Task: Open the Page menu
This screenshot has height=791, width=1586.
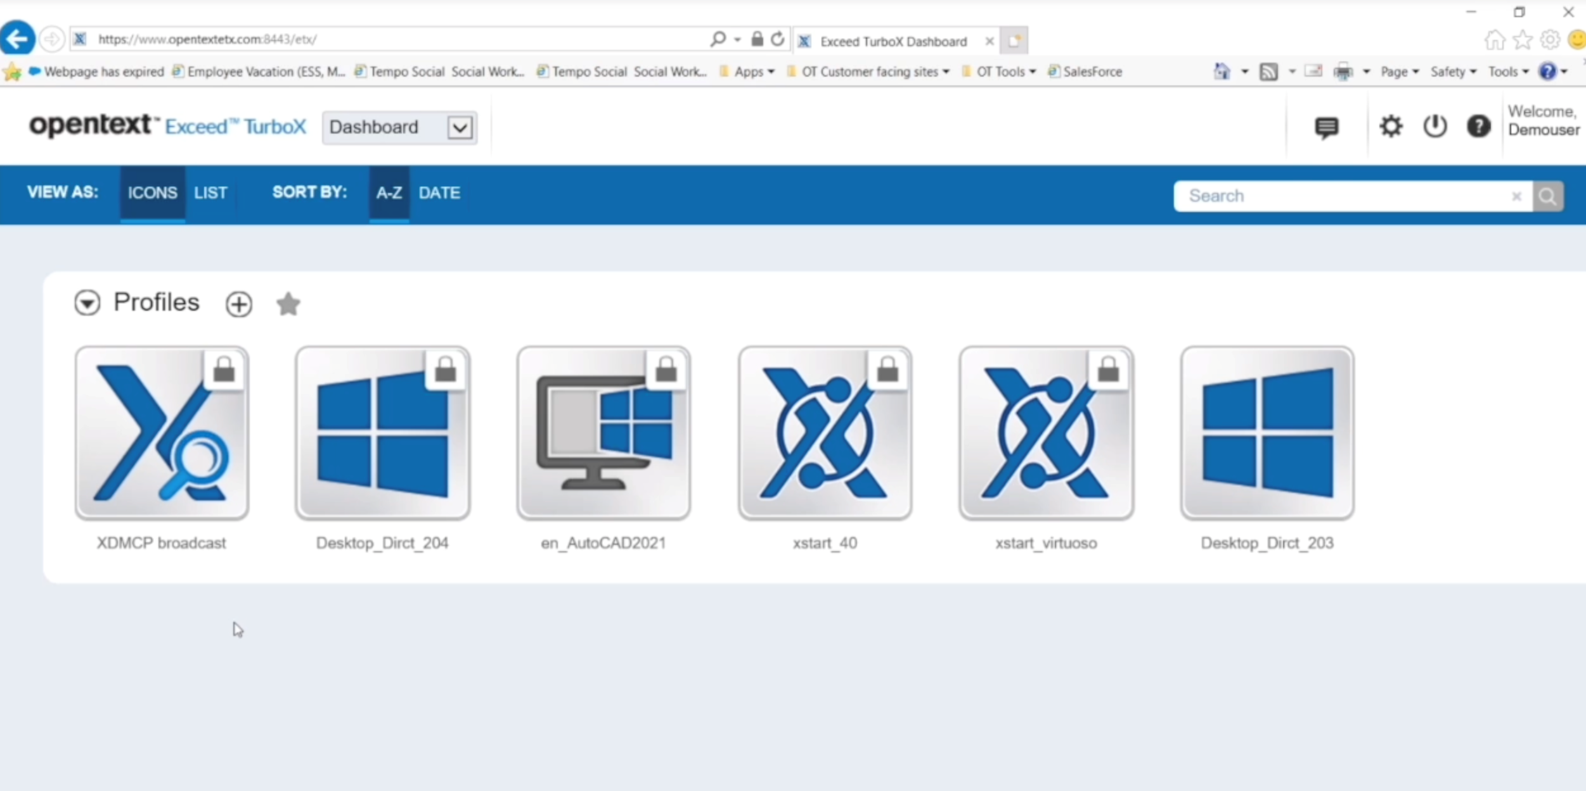Action: (1399, 71)
